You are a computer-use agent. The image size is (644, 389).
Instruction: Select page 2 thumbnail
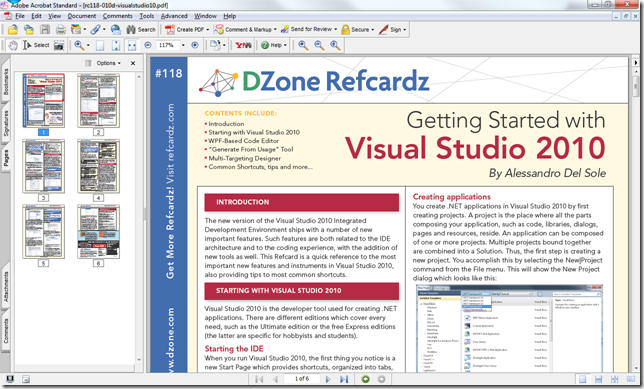click(x=98, y=101)
